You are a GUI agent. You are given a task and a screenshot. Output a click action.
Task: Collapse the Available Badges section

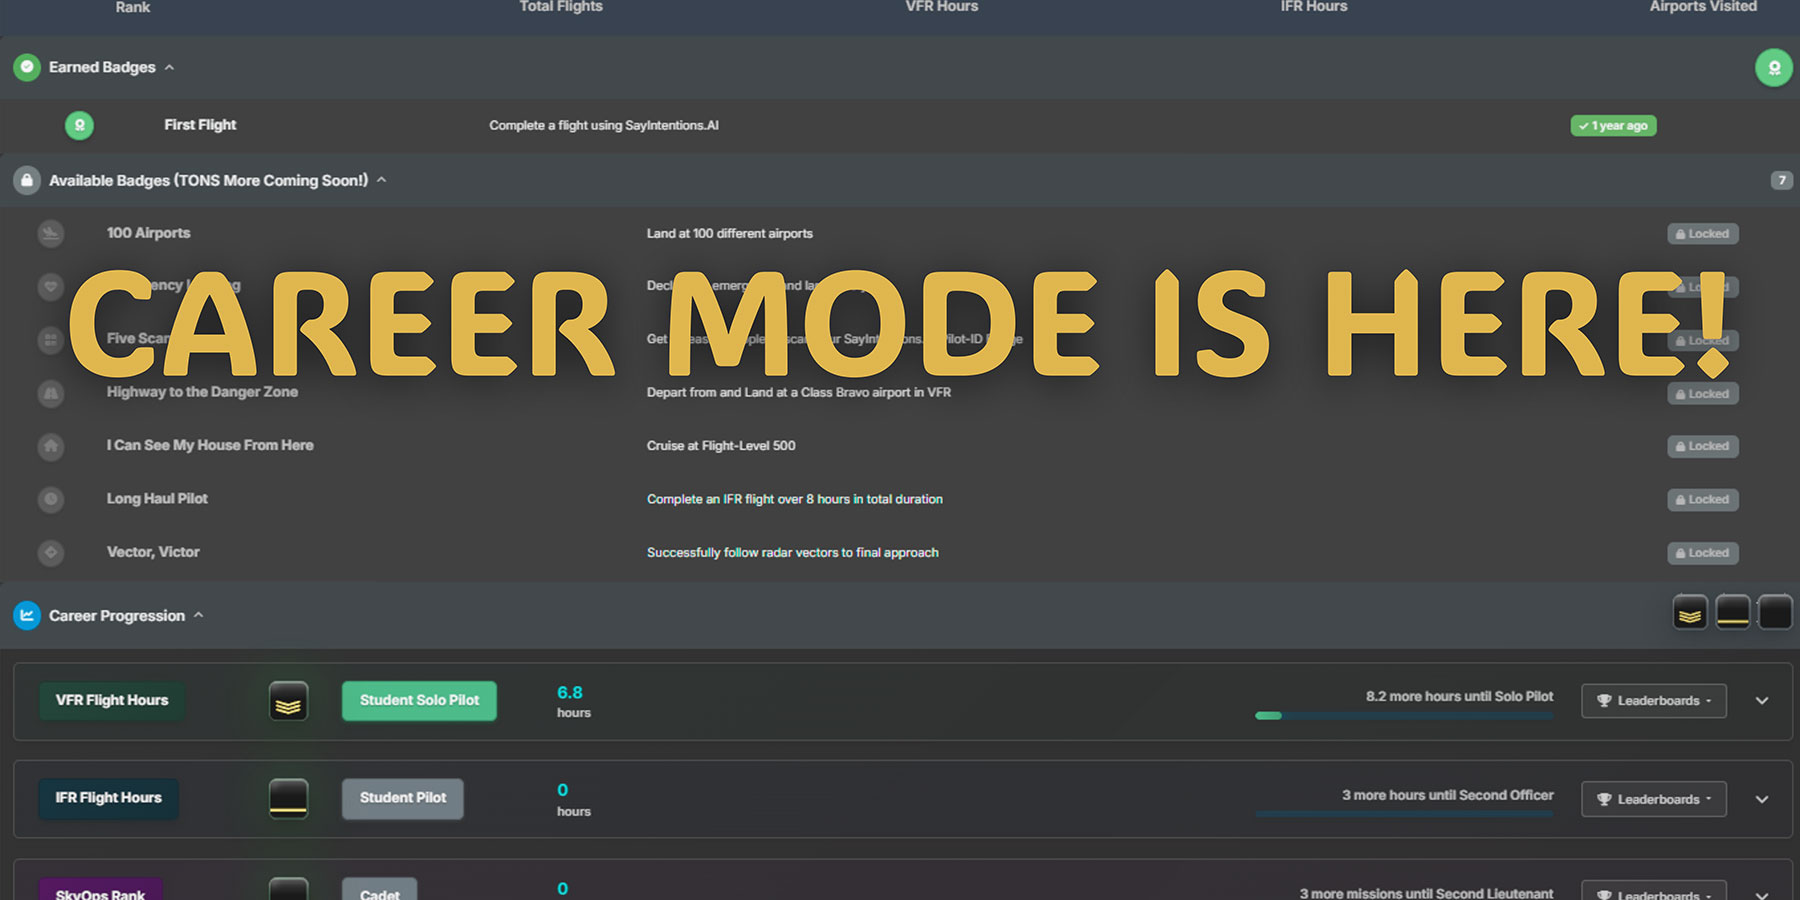point(381,180)
